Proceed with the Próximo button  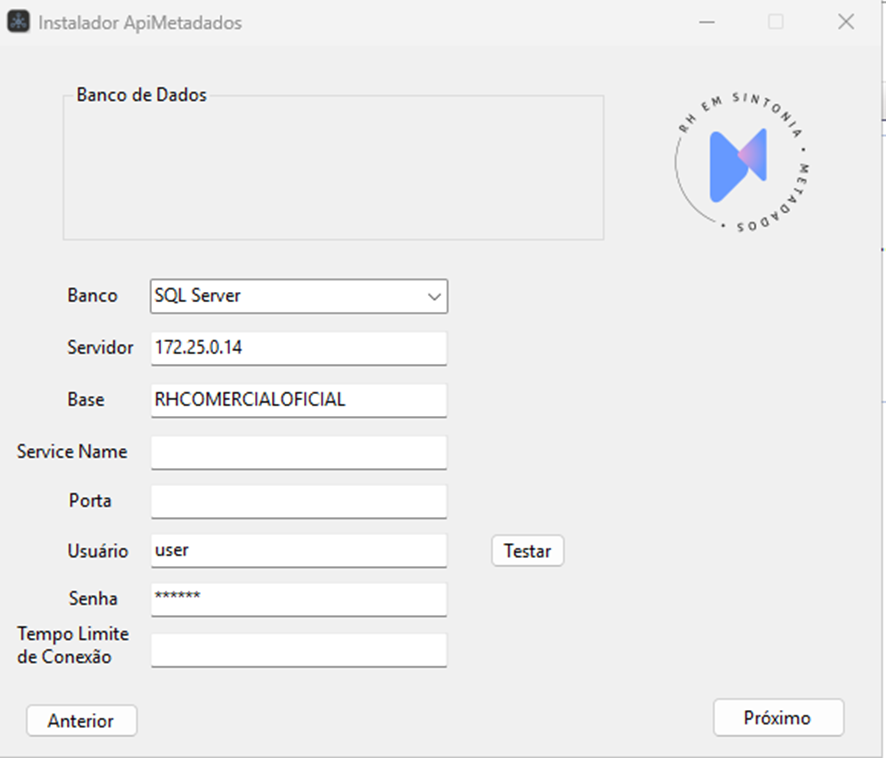778,718
